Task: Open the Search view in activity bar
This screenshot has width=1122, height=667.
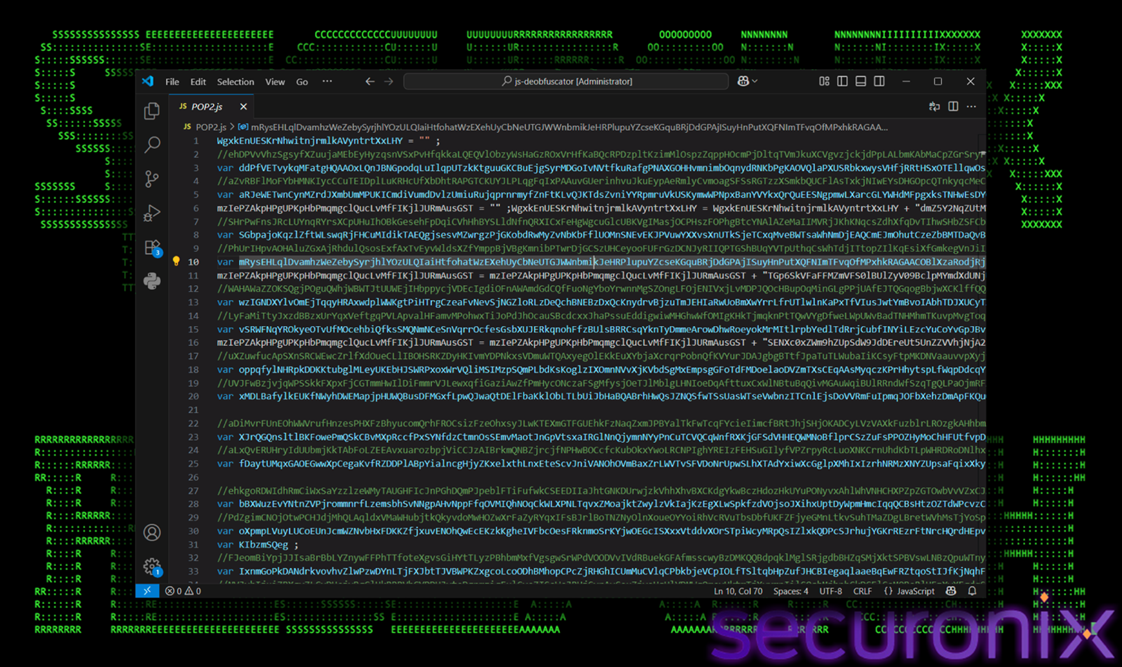Action: (x=152, y=145)
